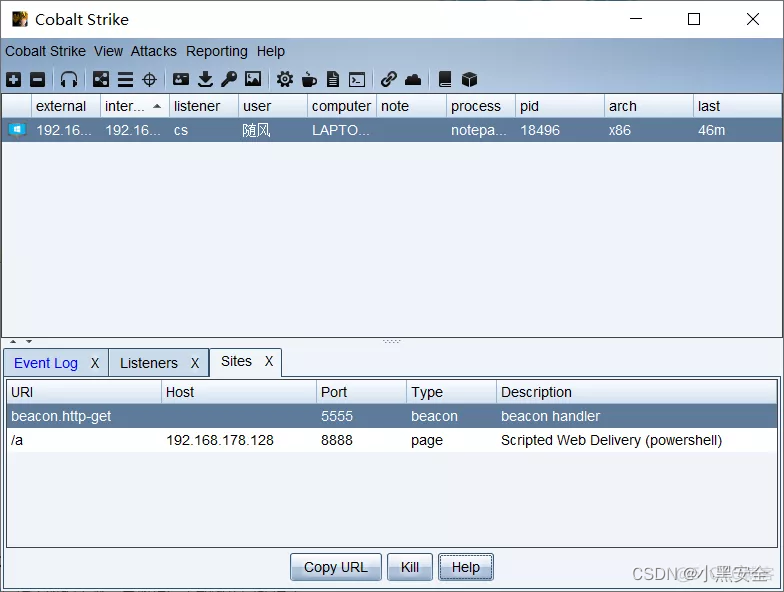Click the gear icon in the toolbar
Viewport: 784px width, 592px height.
point(285,80)
